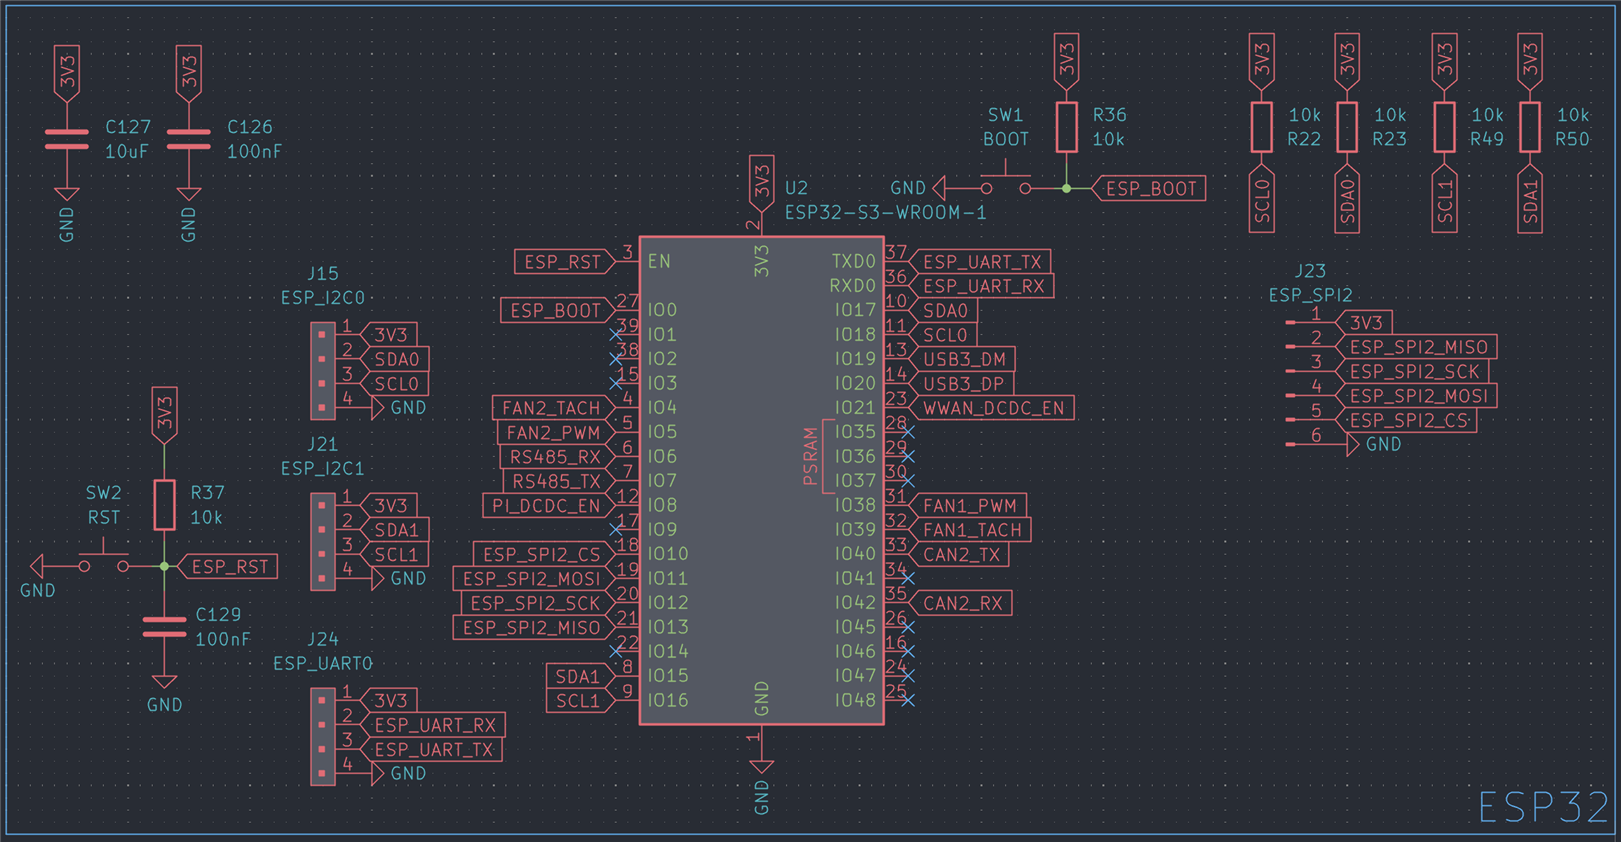Select resistor R36 10k symbol
The width and height of the screenshot is (1621, 842).
(x=1067, y=127)
